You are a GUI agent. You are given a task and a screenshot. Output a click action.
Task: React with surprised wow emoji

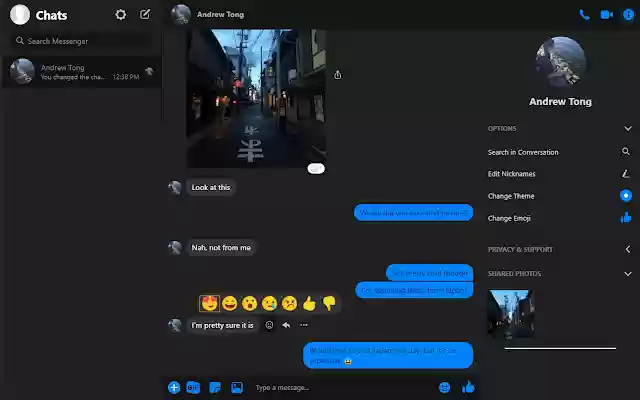click(x=249, y=304)
